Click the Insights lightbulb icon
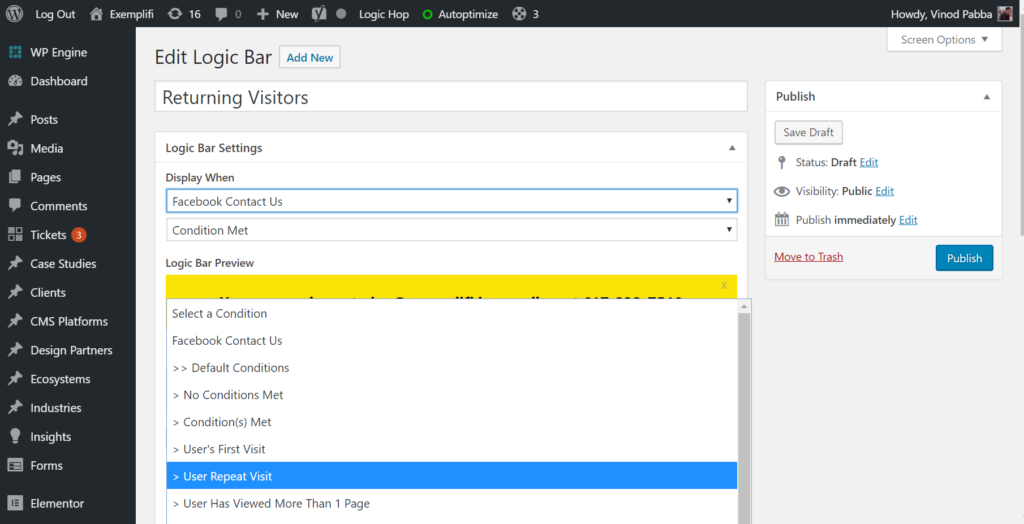The height and width of the screenshot is (524, 1024). (x=15, y=436)
